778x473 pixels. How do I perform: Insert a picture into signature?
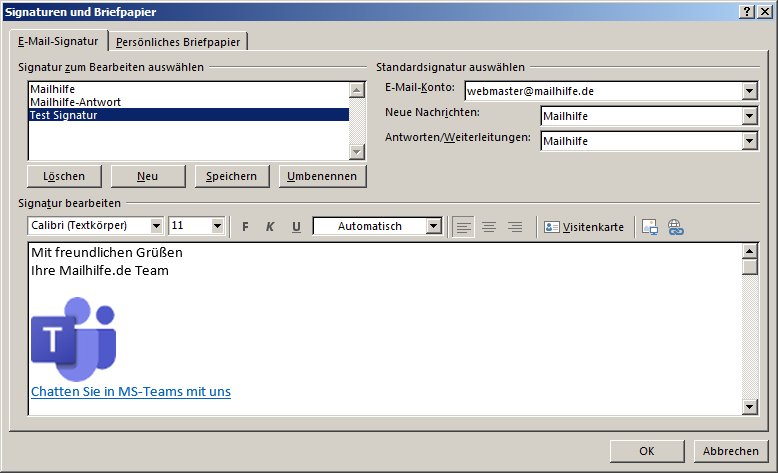tap(649, 227)
